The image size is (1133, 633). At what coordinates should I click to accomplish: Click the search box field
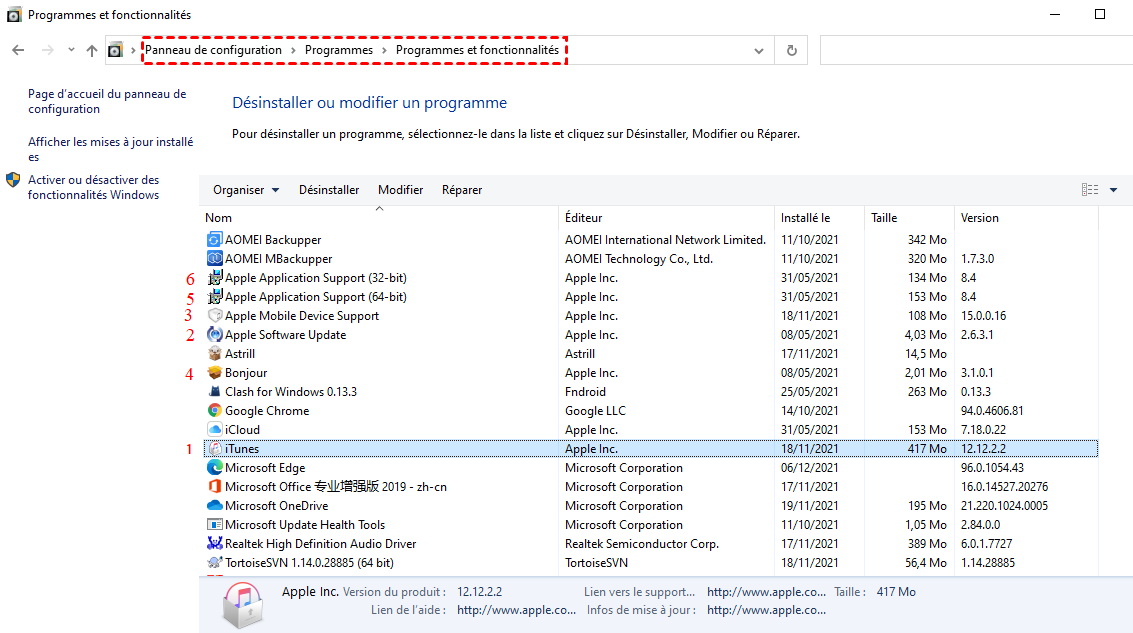pyautogui.click(x=976, y=51)
